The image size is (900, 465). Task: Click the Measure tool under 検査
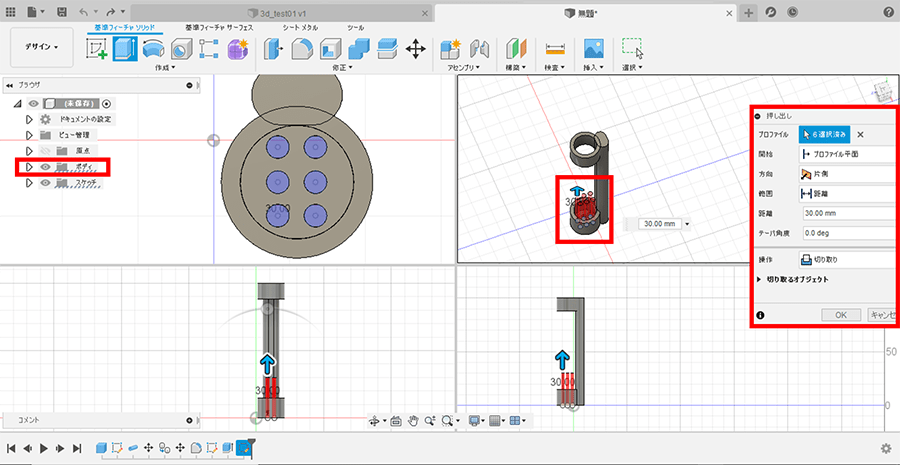pyautogui.click(x=555, y=49)
